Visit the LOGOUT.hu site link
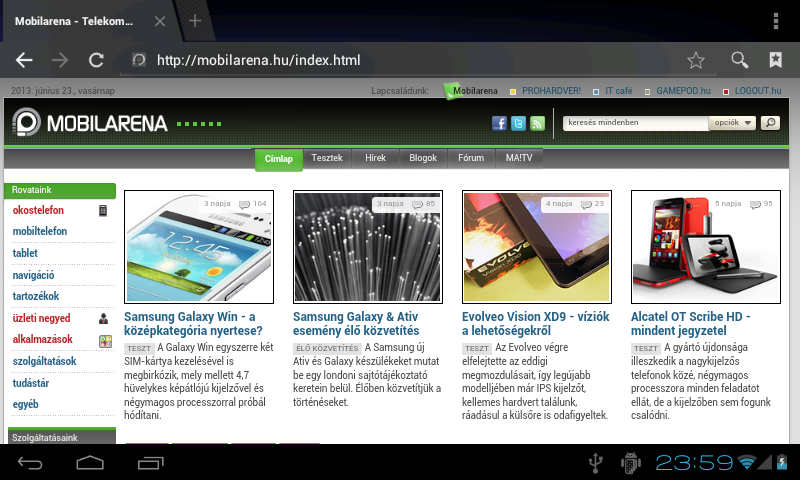Image resolution: width=800 pixels, height=480 pixels. [x=758, y=91]
